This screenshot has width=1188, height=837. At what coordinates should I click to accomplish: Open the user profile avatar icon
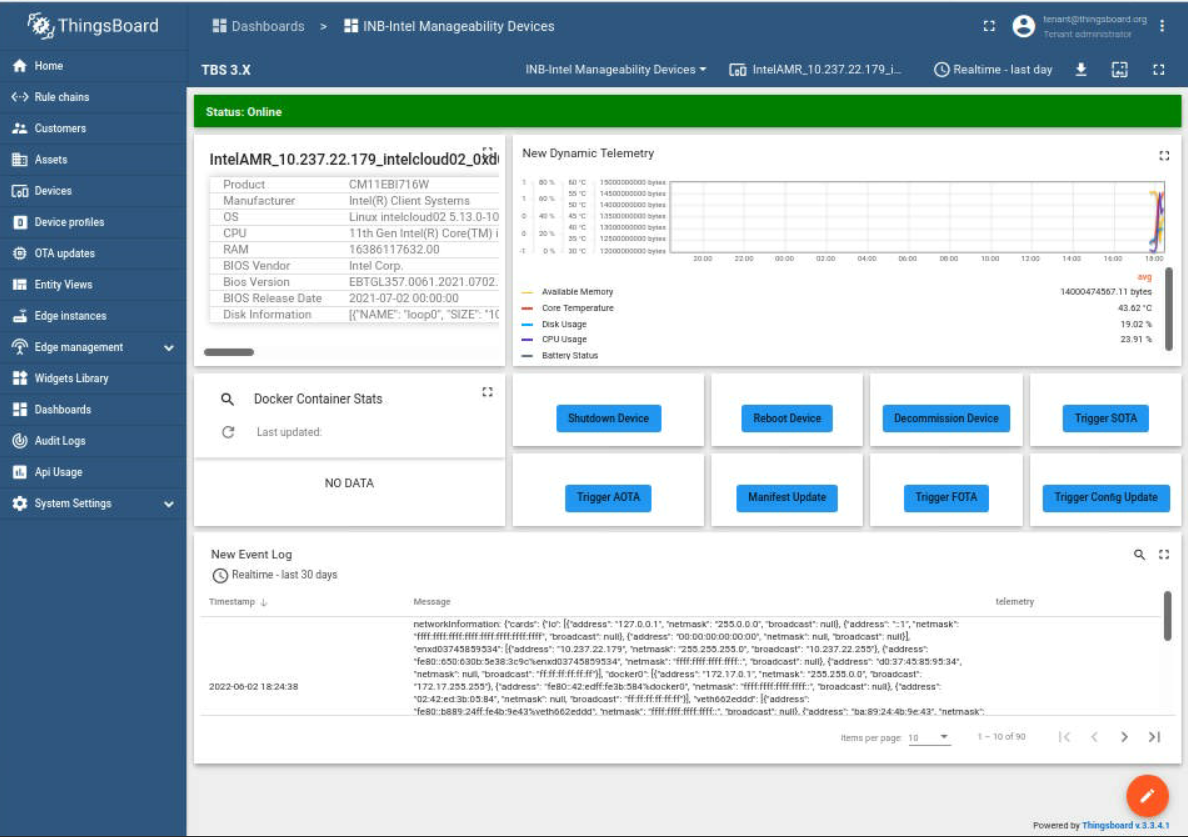1024,26
